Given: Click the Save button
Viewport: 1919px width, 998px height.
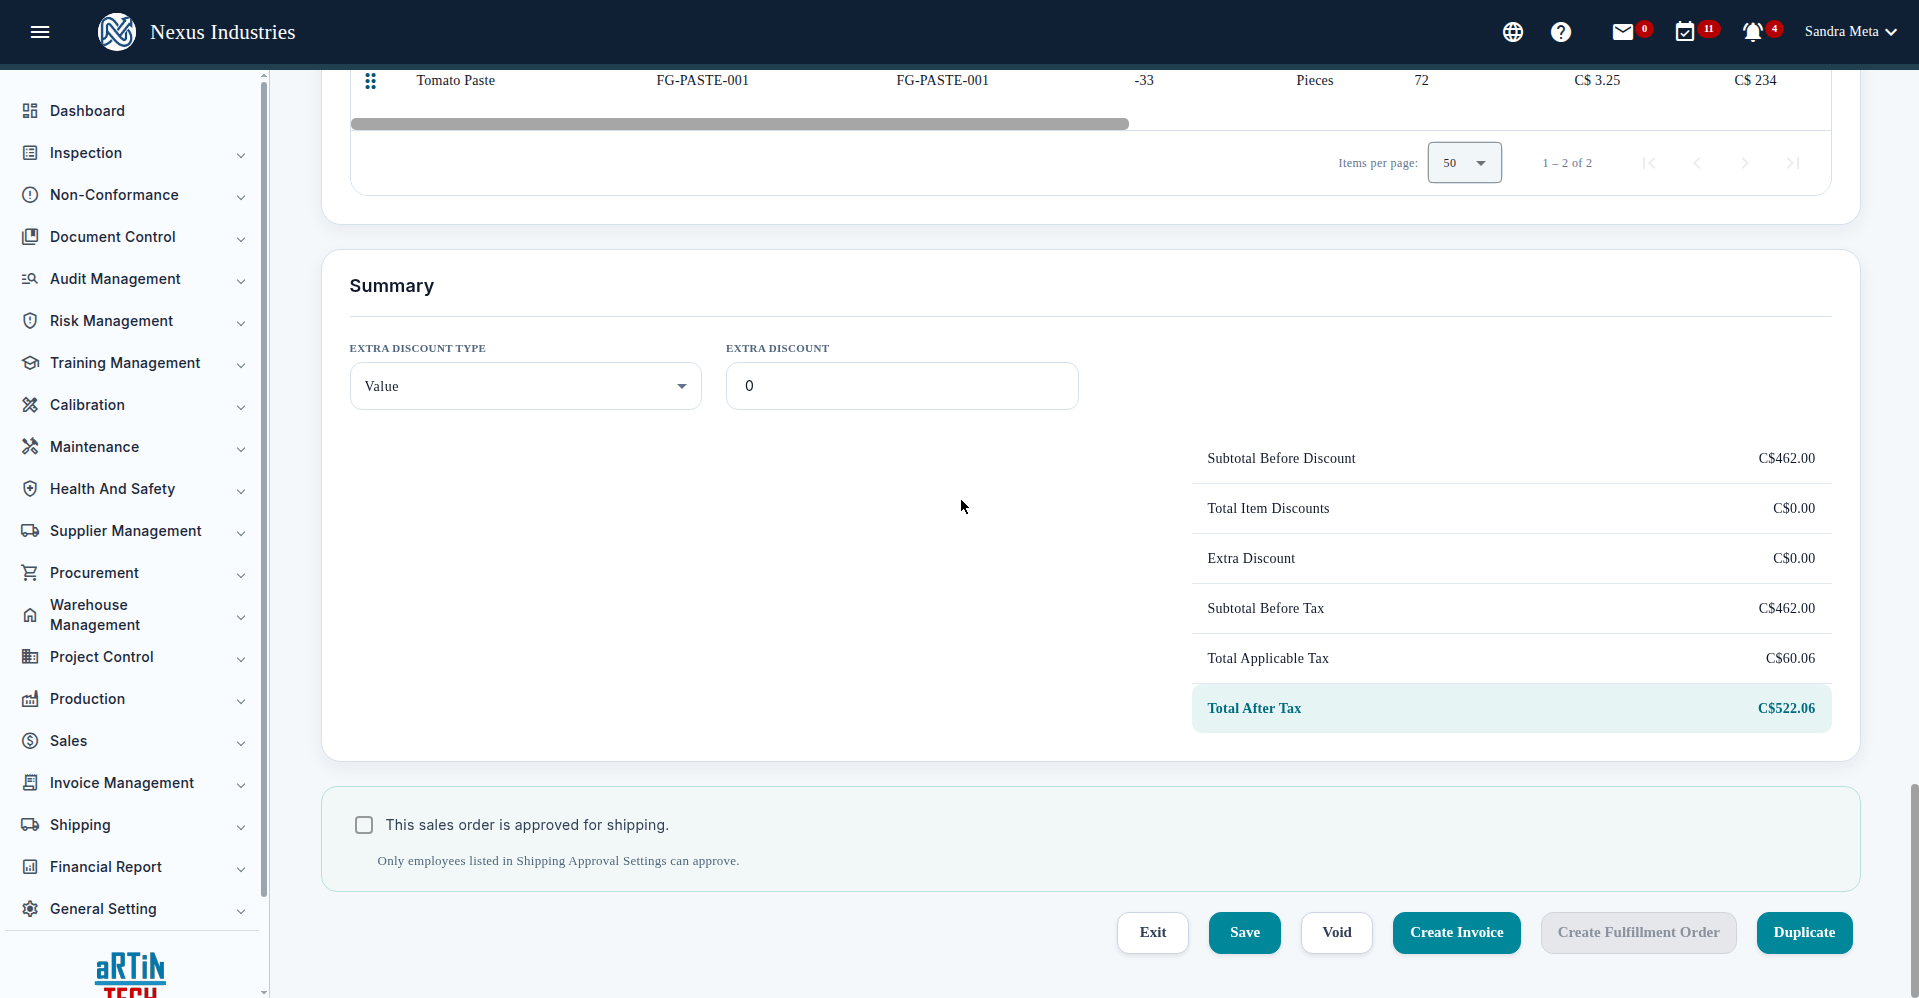Looking at the screenshot, I should 1244,933.
